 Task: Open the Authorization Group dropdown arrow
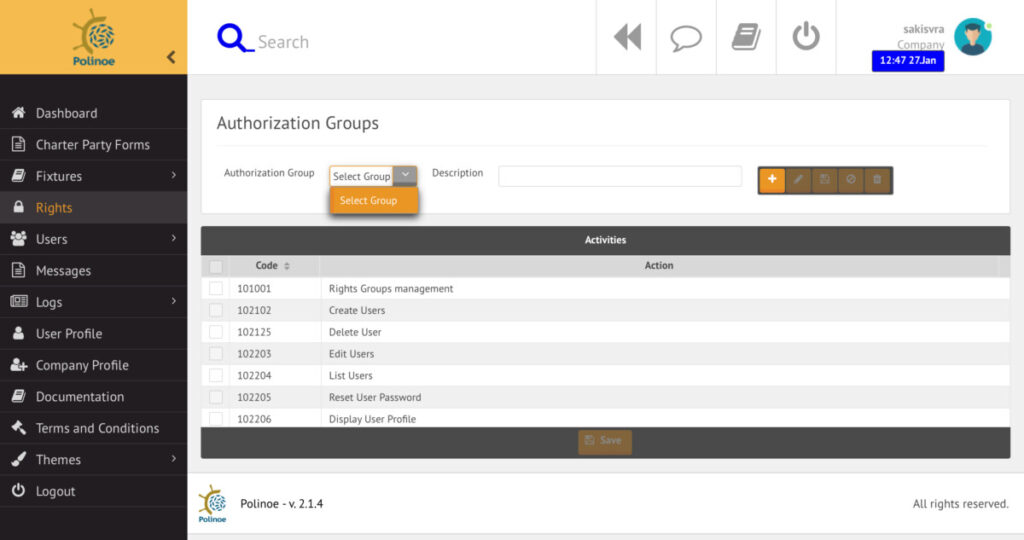(405, 175)
